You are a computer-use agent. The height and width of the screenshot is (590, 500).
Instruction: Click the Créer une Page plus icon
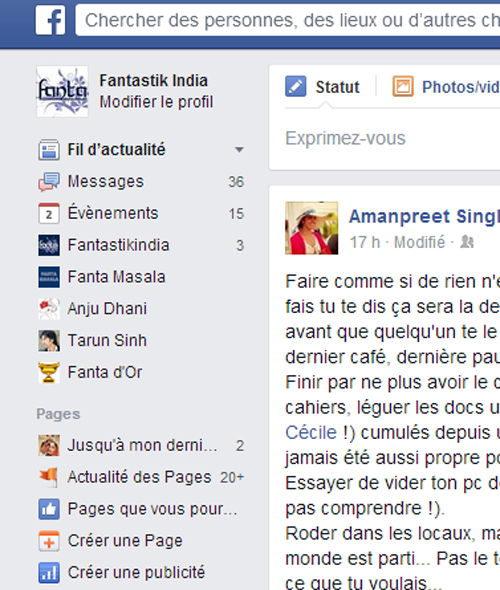point(49,541)
